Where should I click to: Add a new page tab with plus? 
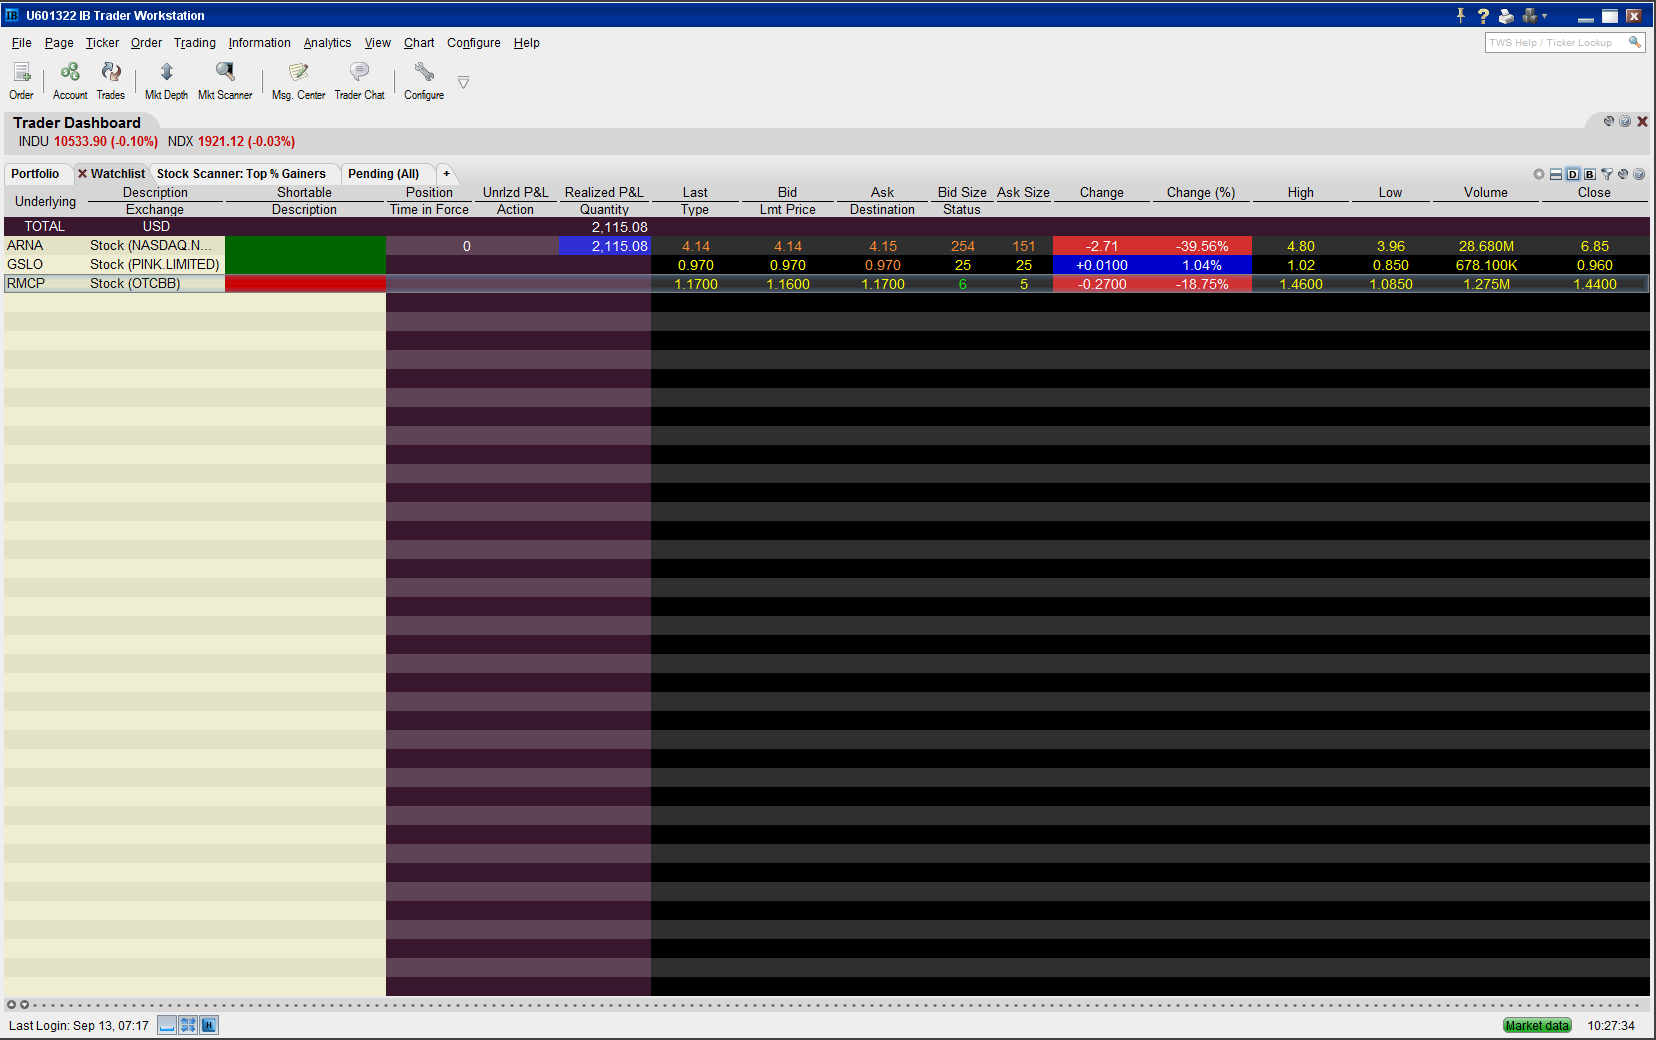point(446,174)
